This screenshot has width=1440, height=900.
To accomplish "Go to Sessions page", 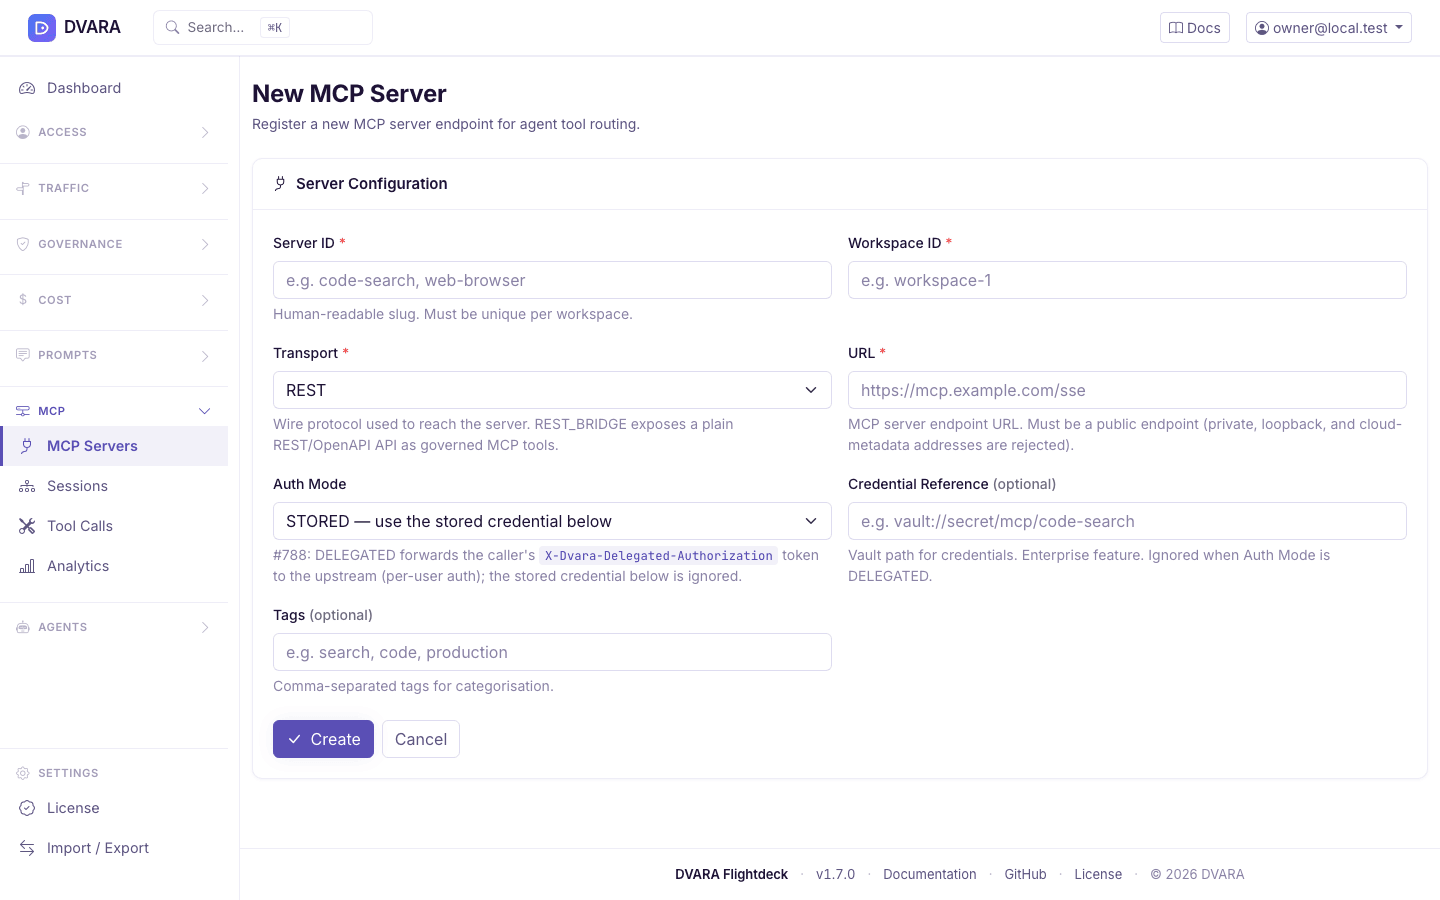I will click(x=114, y=486).
